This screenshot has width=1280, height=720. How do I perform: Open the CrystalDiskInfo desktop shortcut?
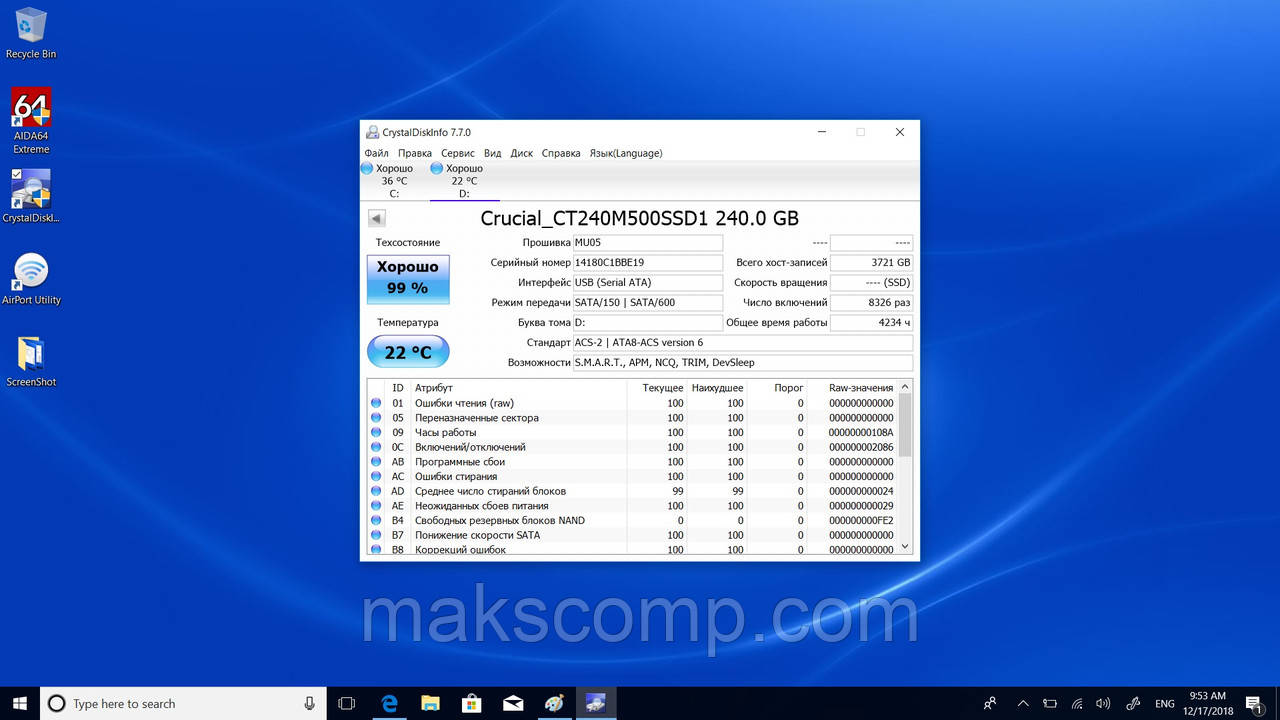[31, 195]
